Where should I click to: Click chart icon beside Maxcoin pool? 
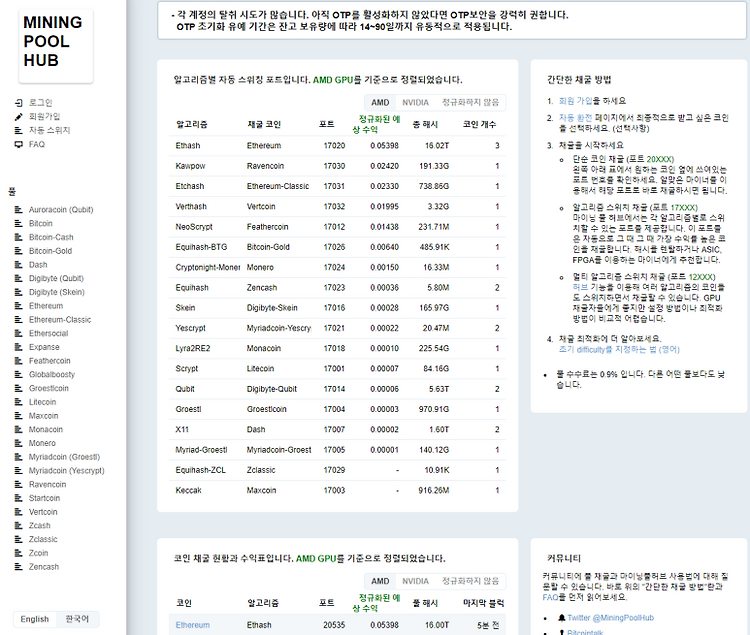19,416
